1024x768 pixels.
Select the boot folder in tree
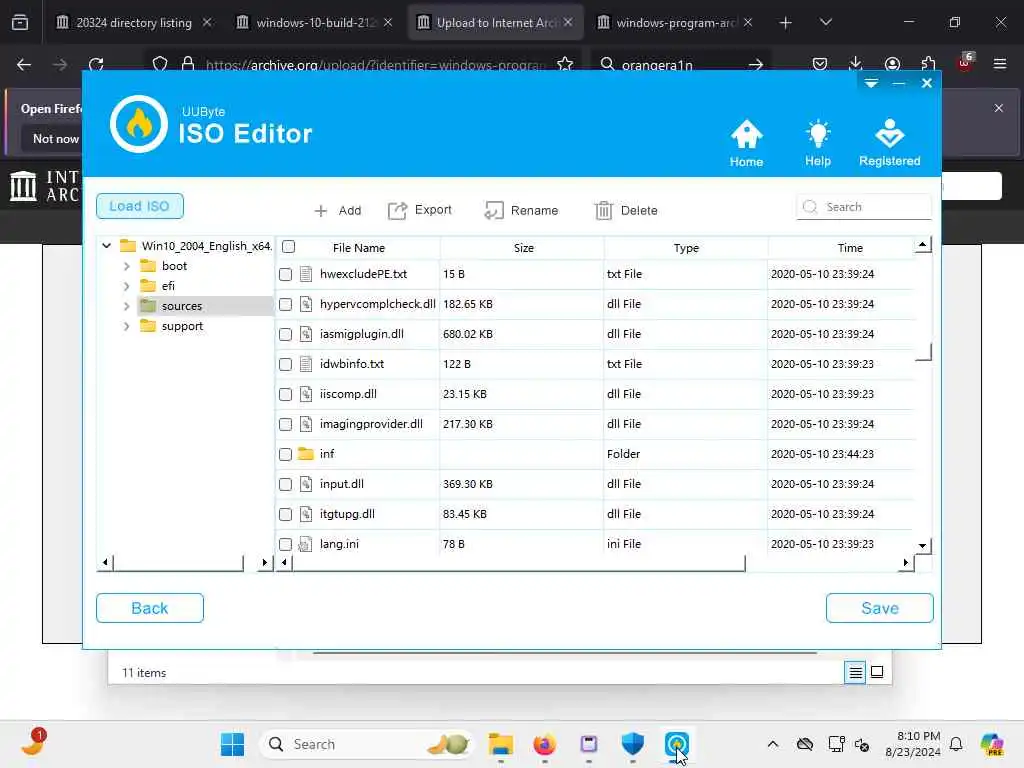174,266
